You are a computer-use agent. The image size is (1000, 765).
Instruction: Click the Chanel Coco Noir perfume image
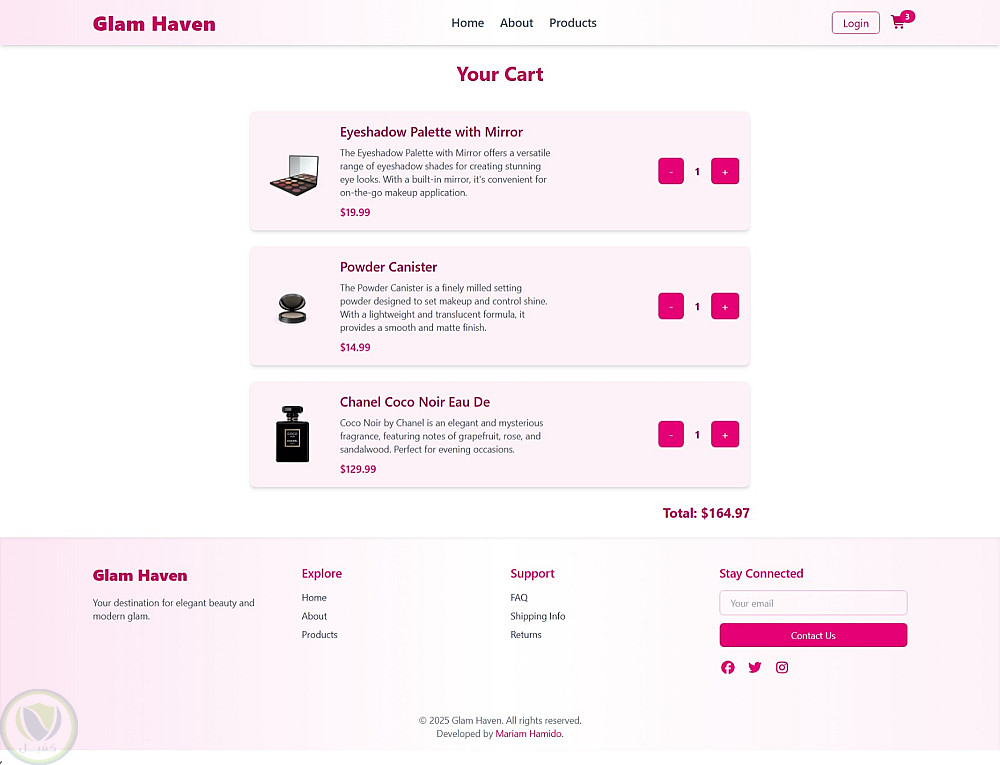[293, 434]
